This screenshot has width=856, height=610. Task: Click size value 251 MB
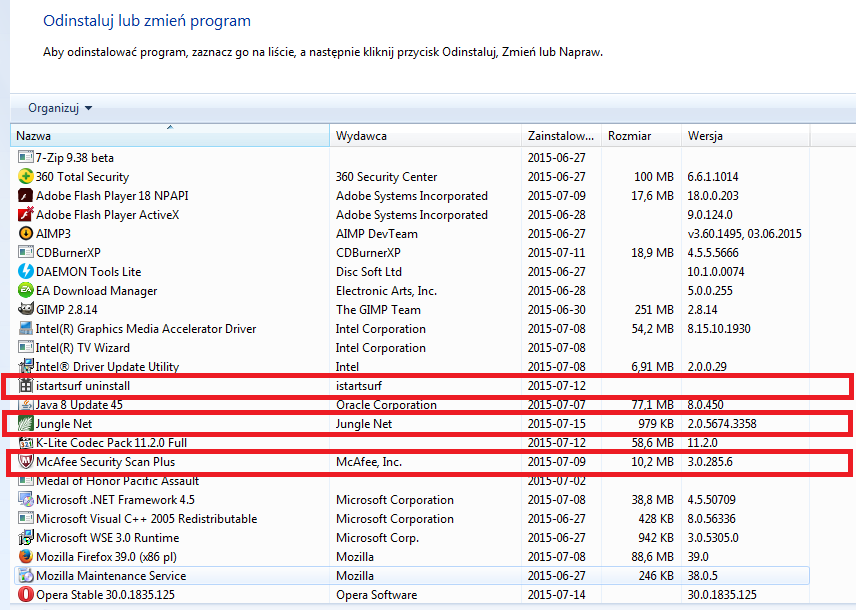654,310
